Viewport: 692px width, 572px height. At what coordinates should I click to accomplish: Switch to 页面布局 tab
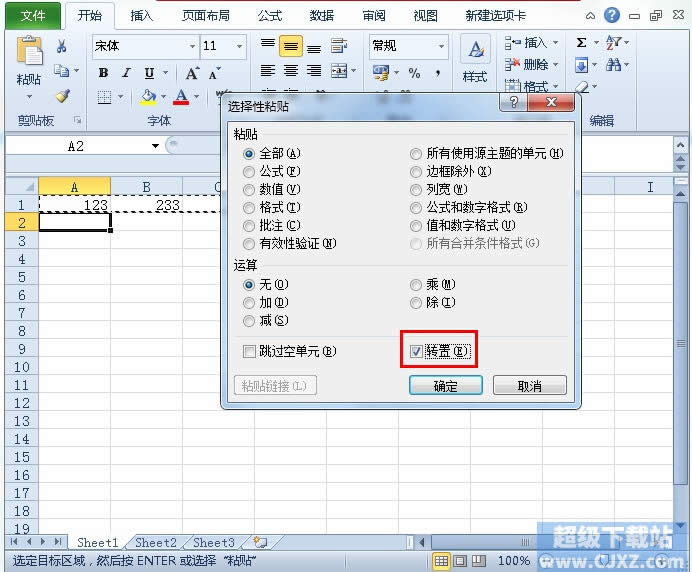[x=206, y=15]
